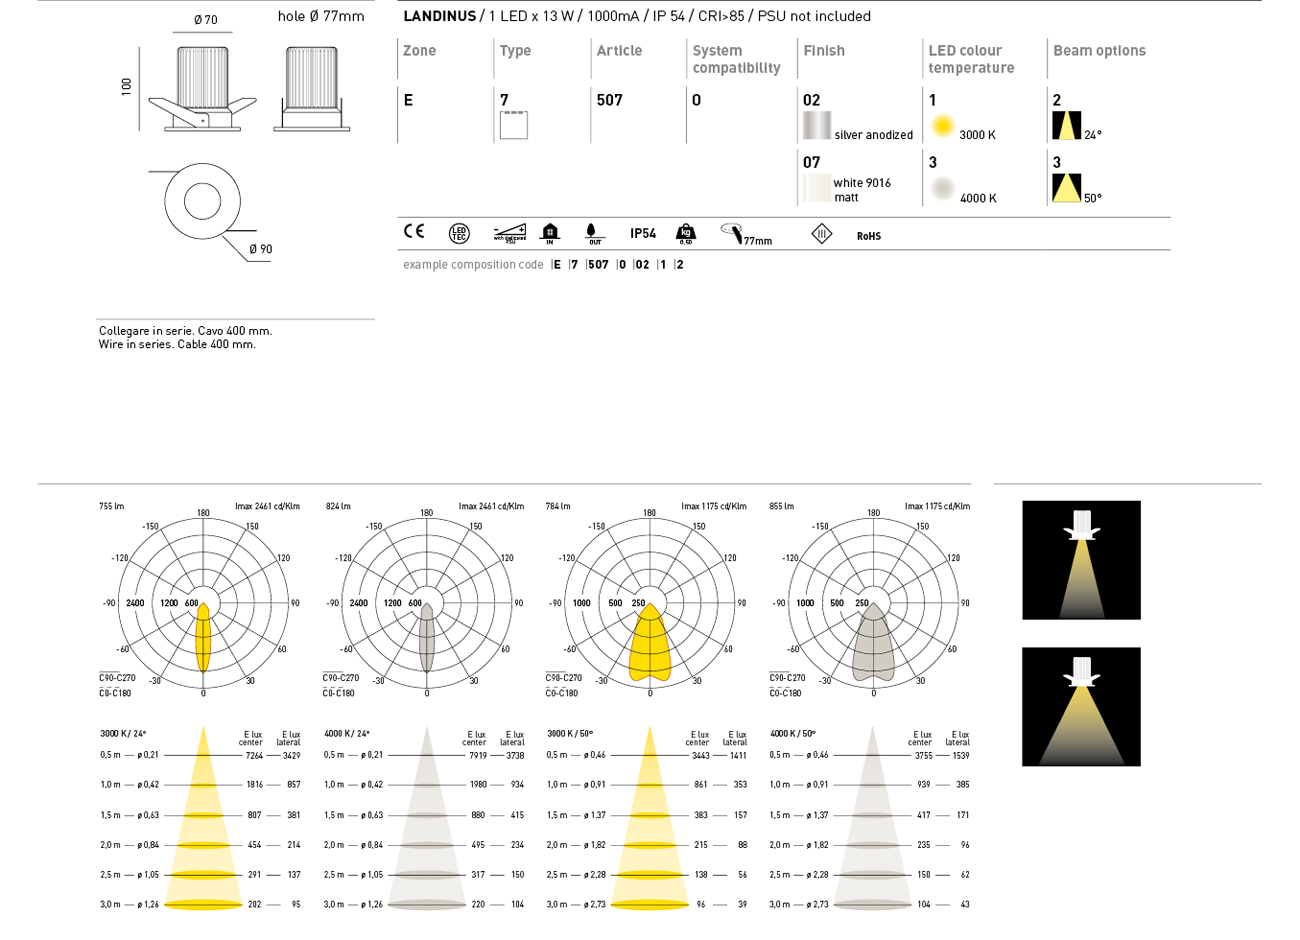Click the 4000 K / 50° cone chart
The width and height of the screenshot is (1300, 940).
click(x=871, y=819)
